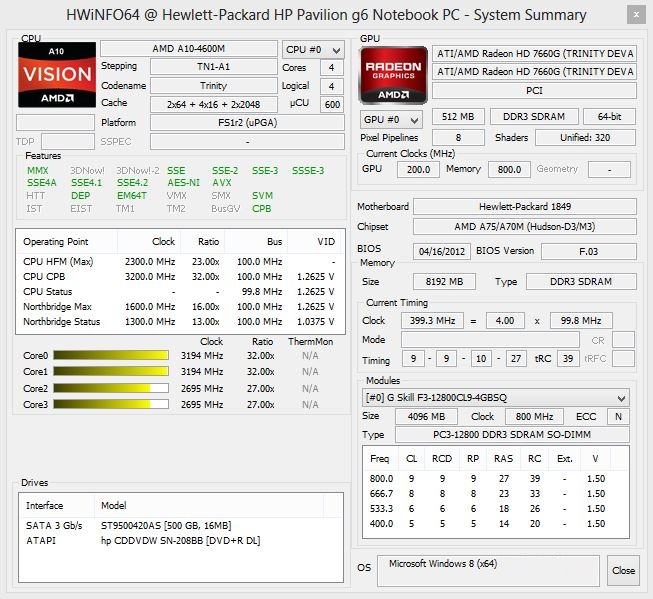
Task: Click the BIOS date 04/16/2012 field
Action: pyautogui.click(x=442, y=252)
